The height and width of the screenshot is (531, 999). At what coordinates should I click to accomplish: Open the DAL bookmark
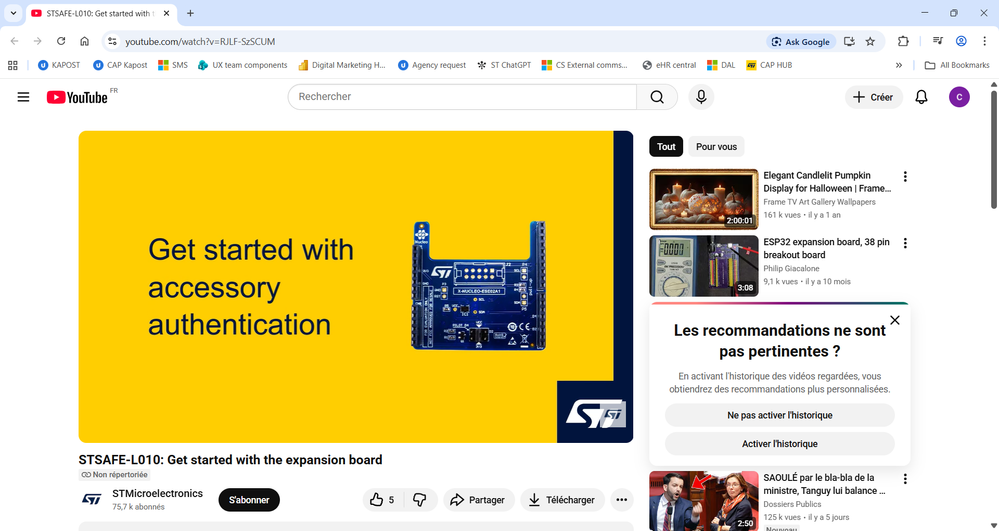[x=721, y=65]
